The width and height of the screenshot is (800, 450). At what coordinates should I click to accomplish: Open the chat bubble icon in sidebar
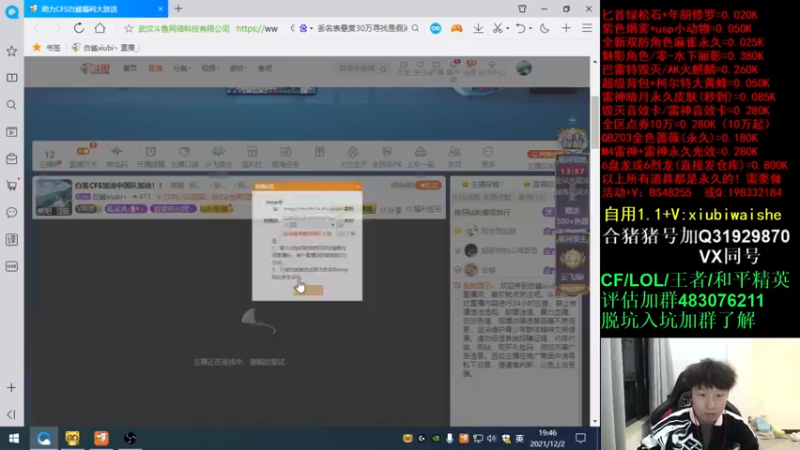pyautogui.click(x=12, y=212)
